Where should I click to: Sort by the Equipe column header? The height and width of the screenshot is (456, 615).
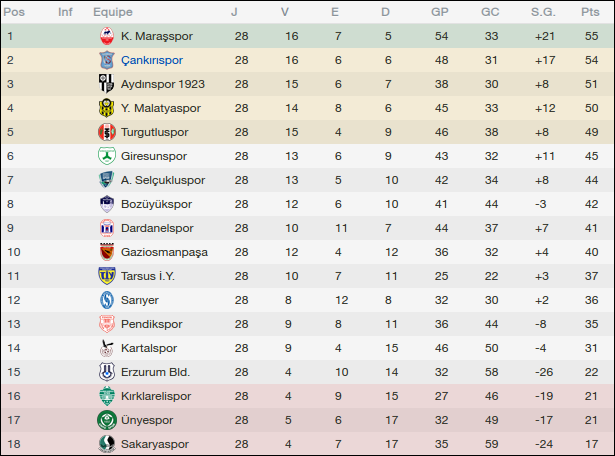pyautogui.click(x=112, y=12)
